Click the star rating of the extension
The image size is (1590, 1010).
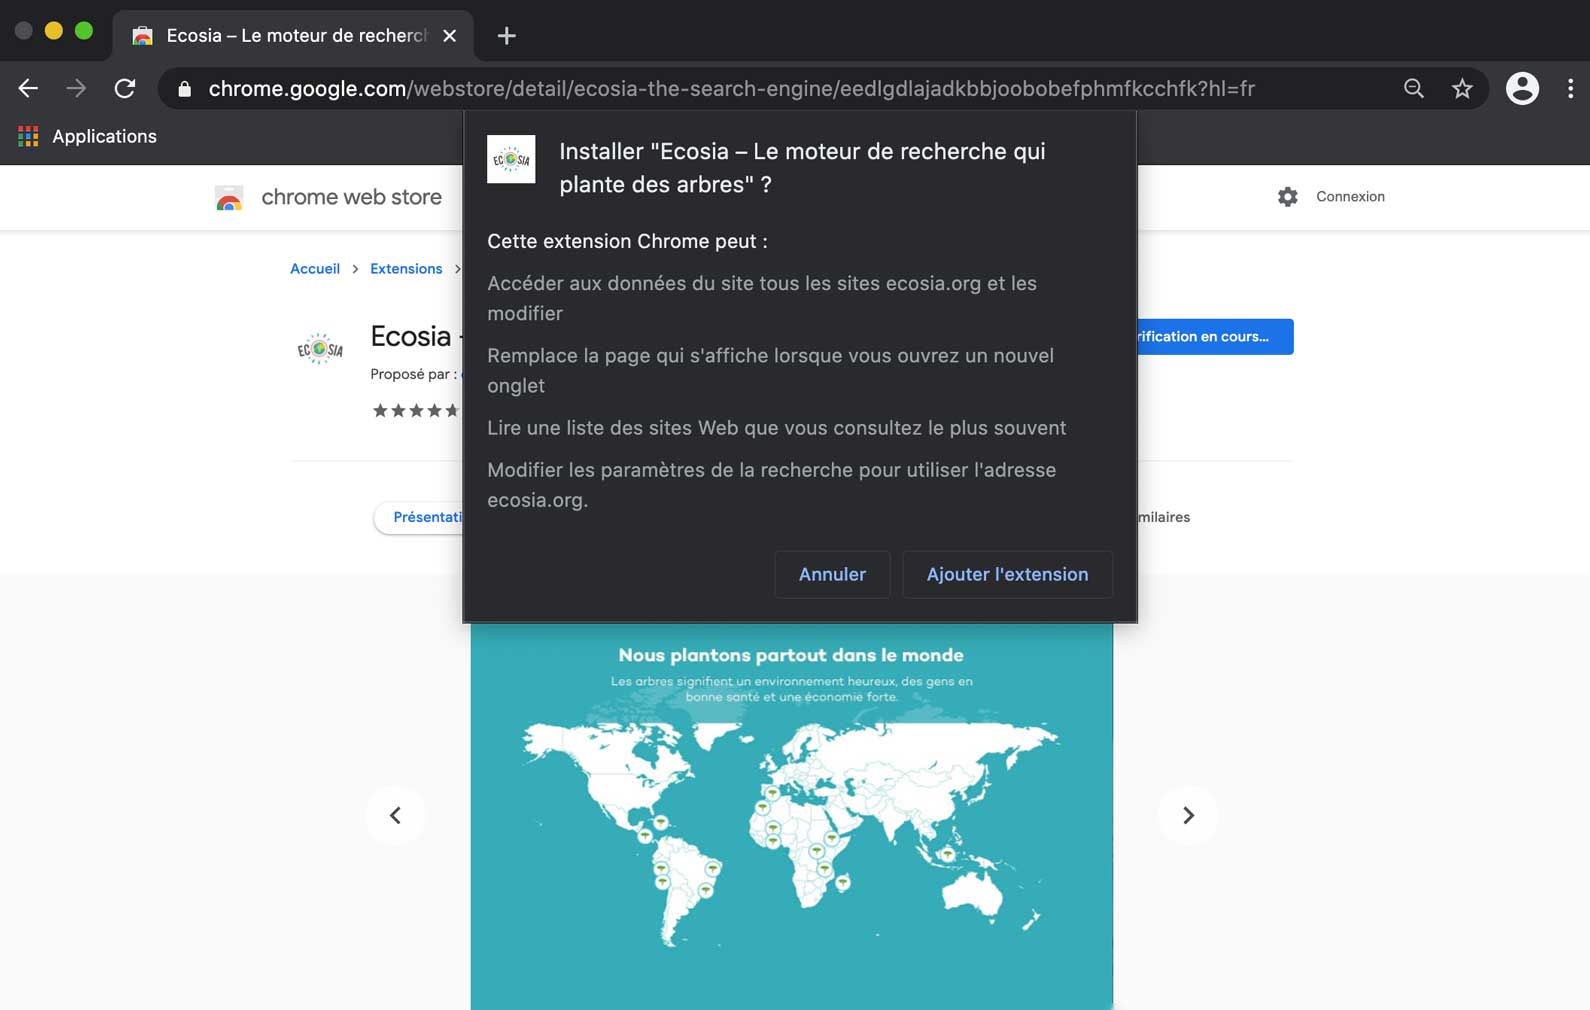coord(416,410)
